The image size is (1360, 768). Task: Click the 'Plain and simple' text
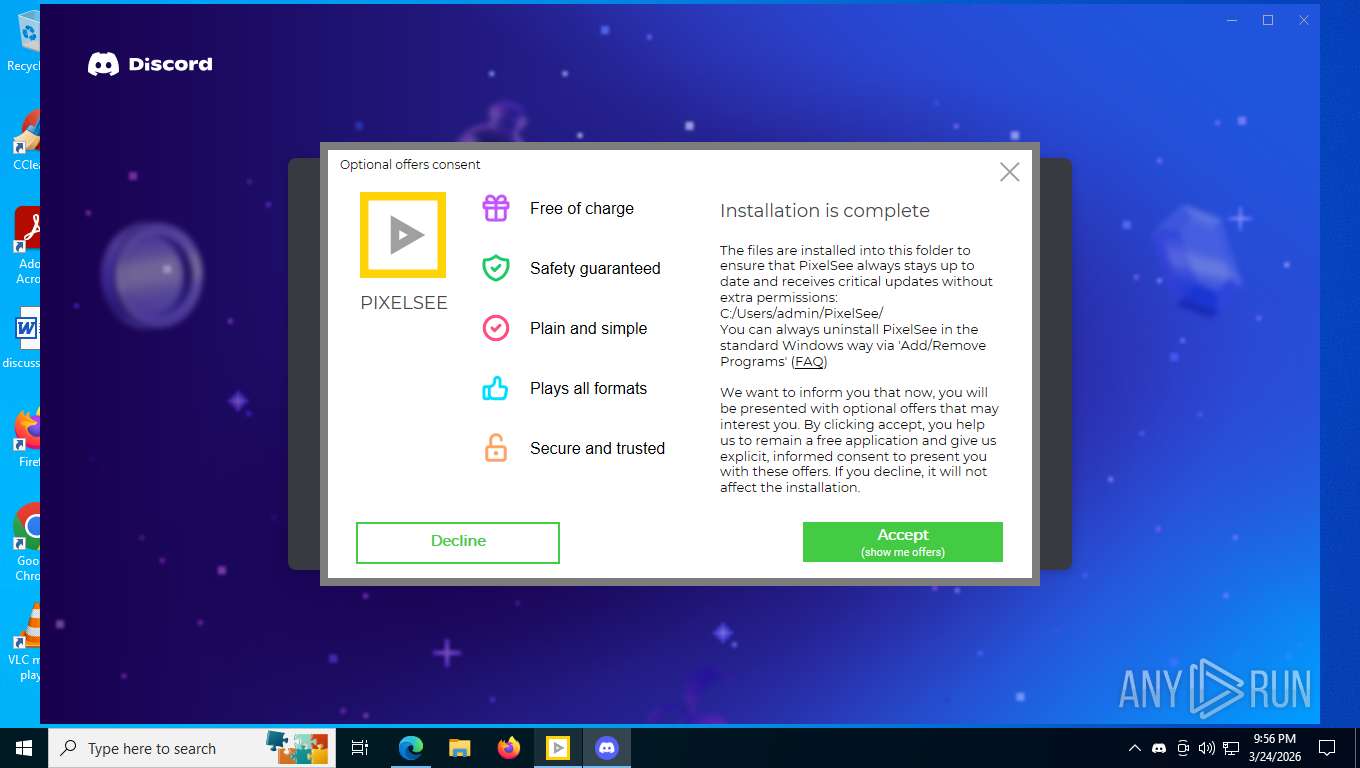[x=588, y=328]
